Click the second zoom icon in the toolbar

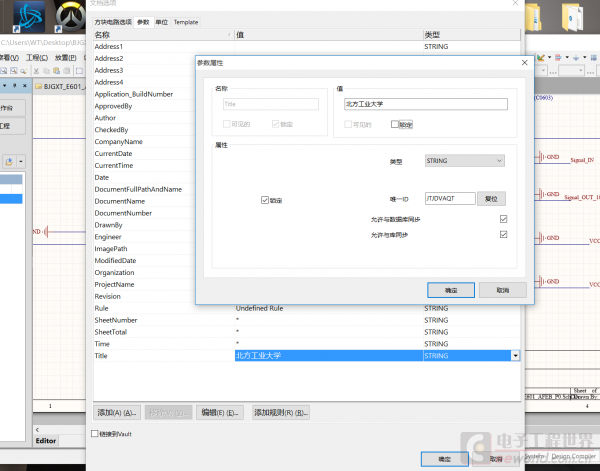[x=13, y=71]
